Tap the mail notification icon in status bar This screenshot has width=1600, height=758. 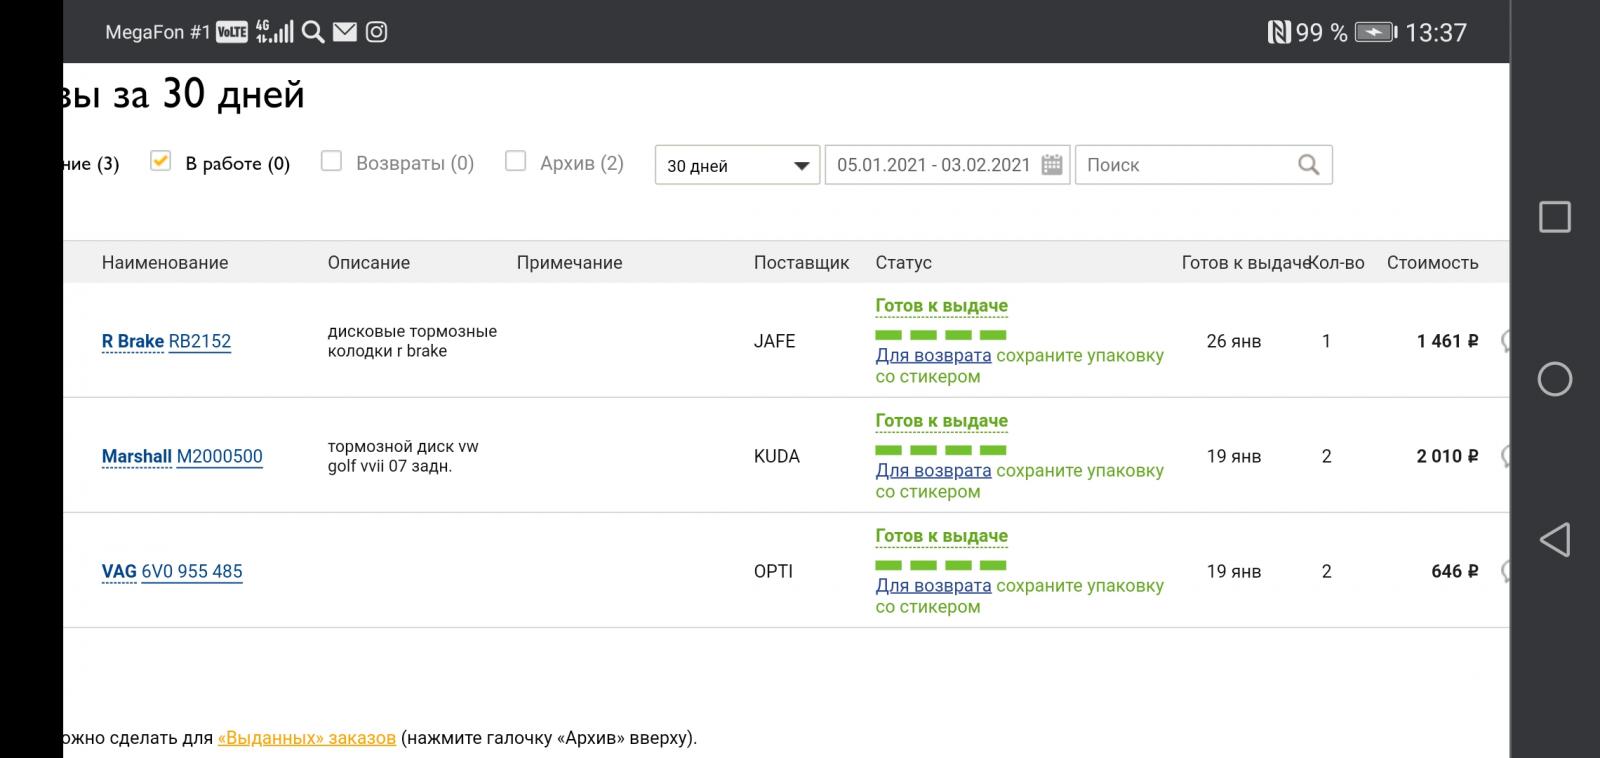tap(345, 32)
